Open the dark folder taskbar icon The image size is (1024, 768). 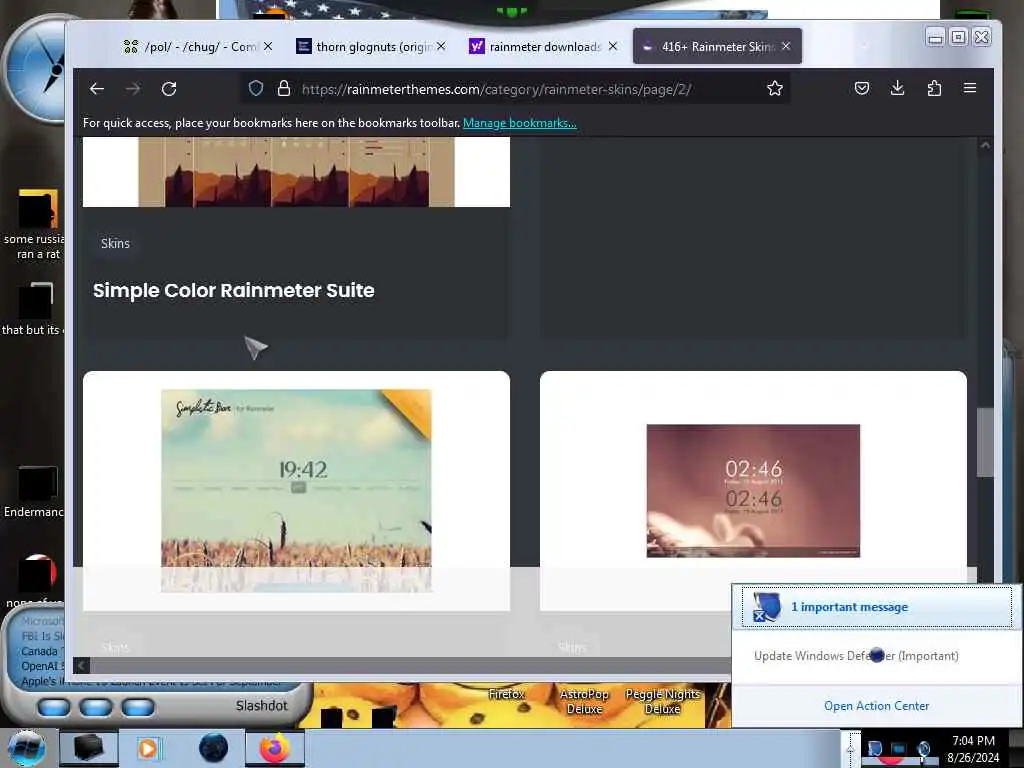tap(89, 748)
